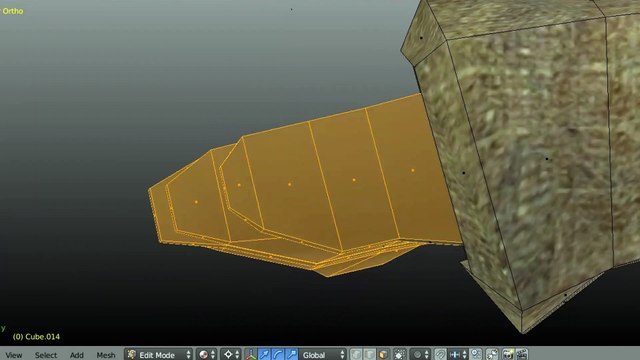Open the Select menu

46,355
